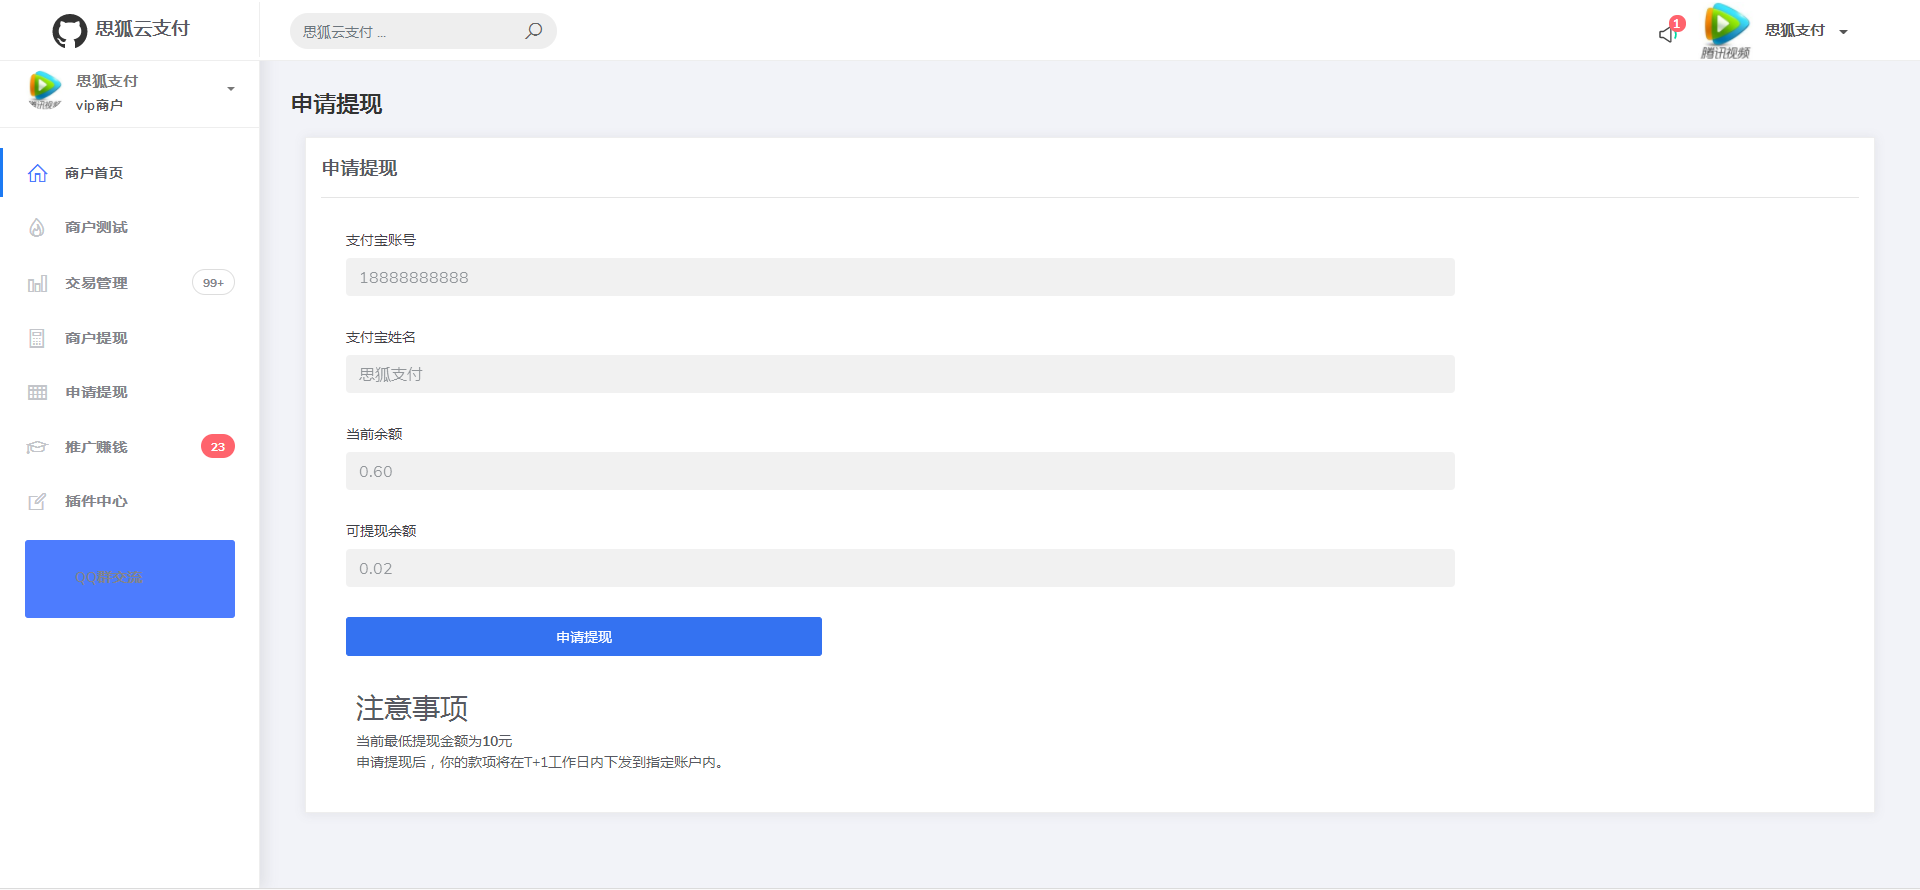Click the 推广赚钱 graduation cap icon
This screenshot has height=890, width=1920.
point(37,447)
